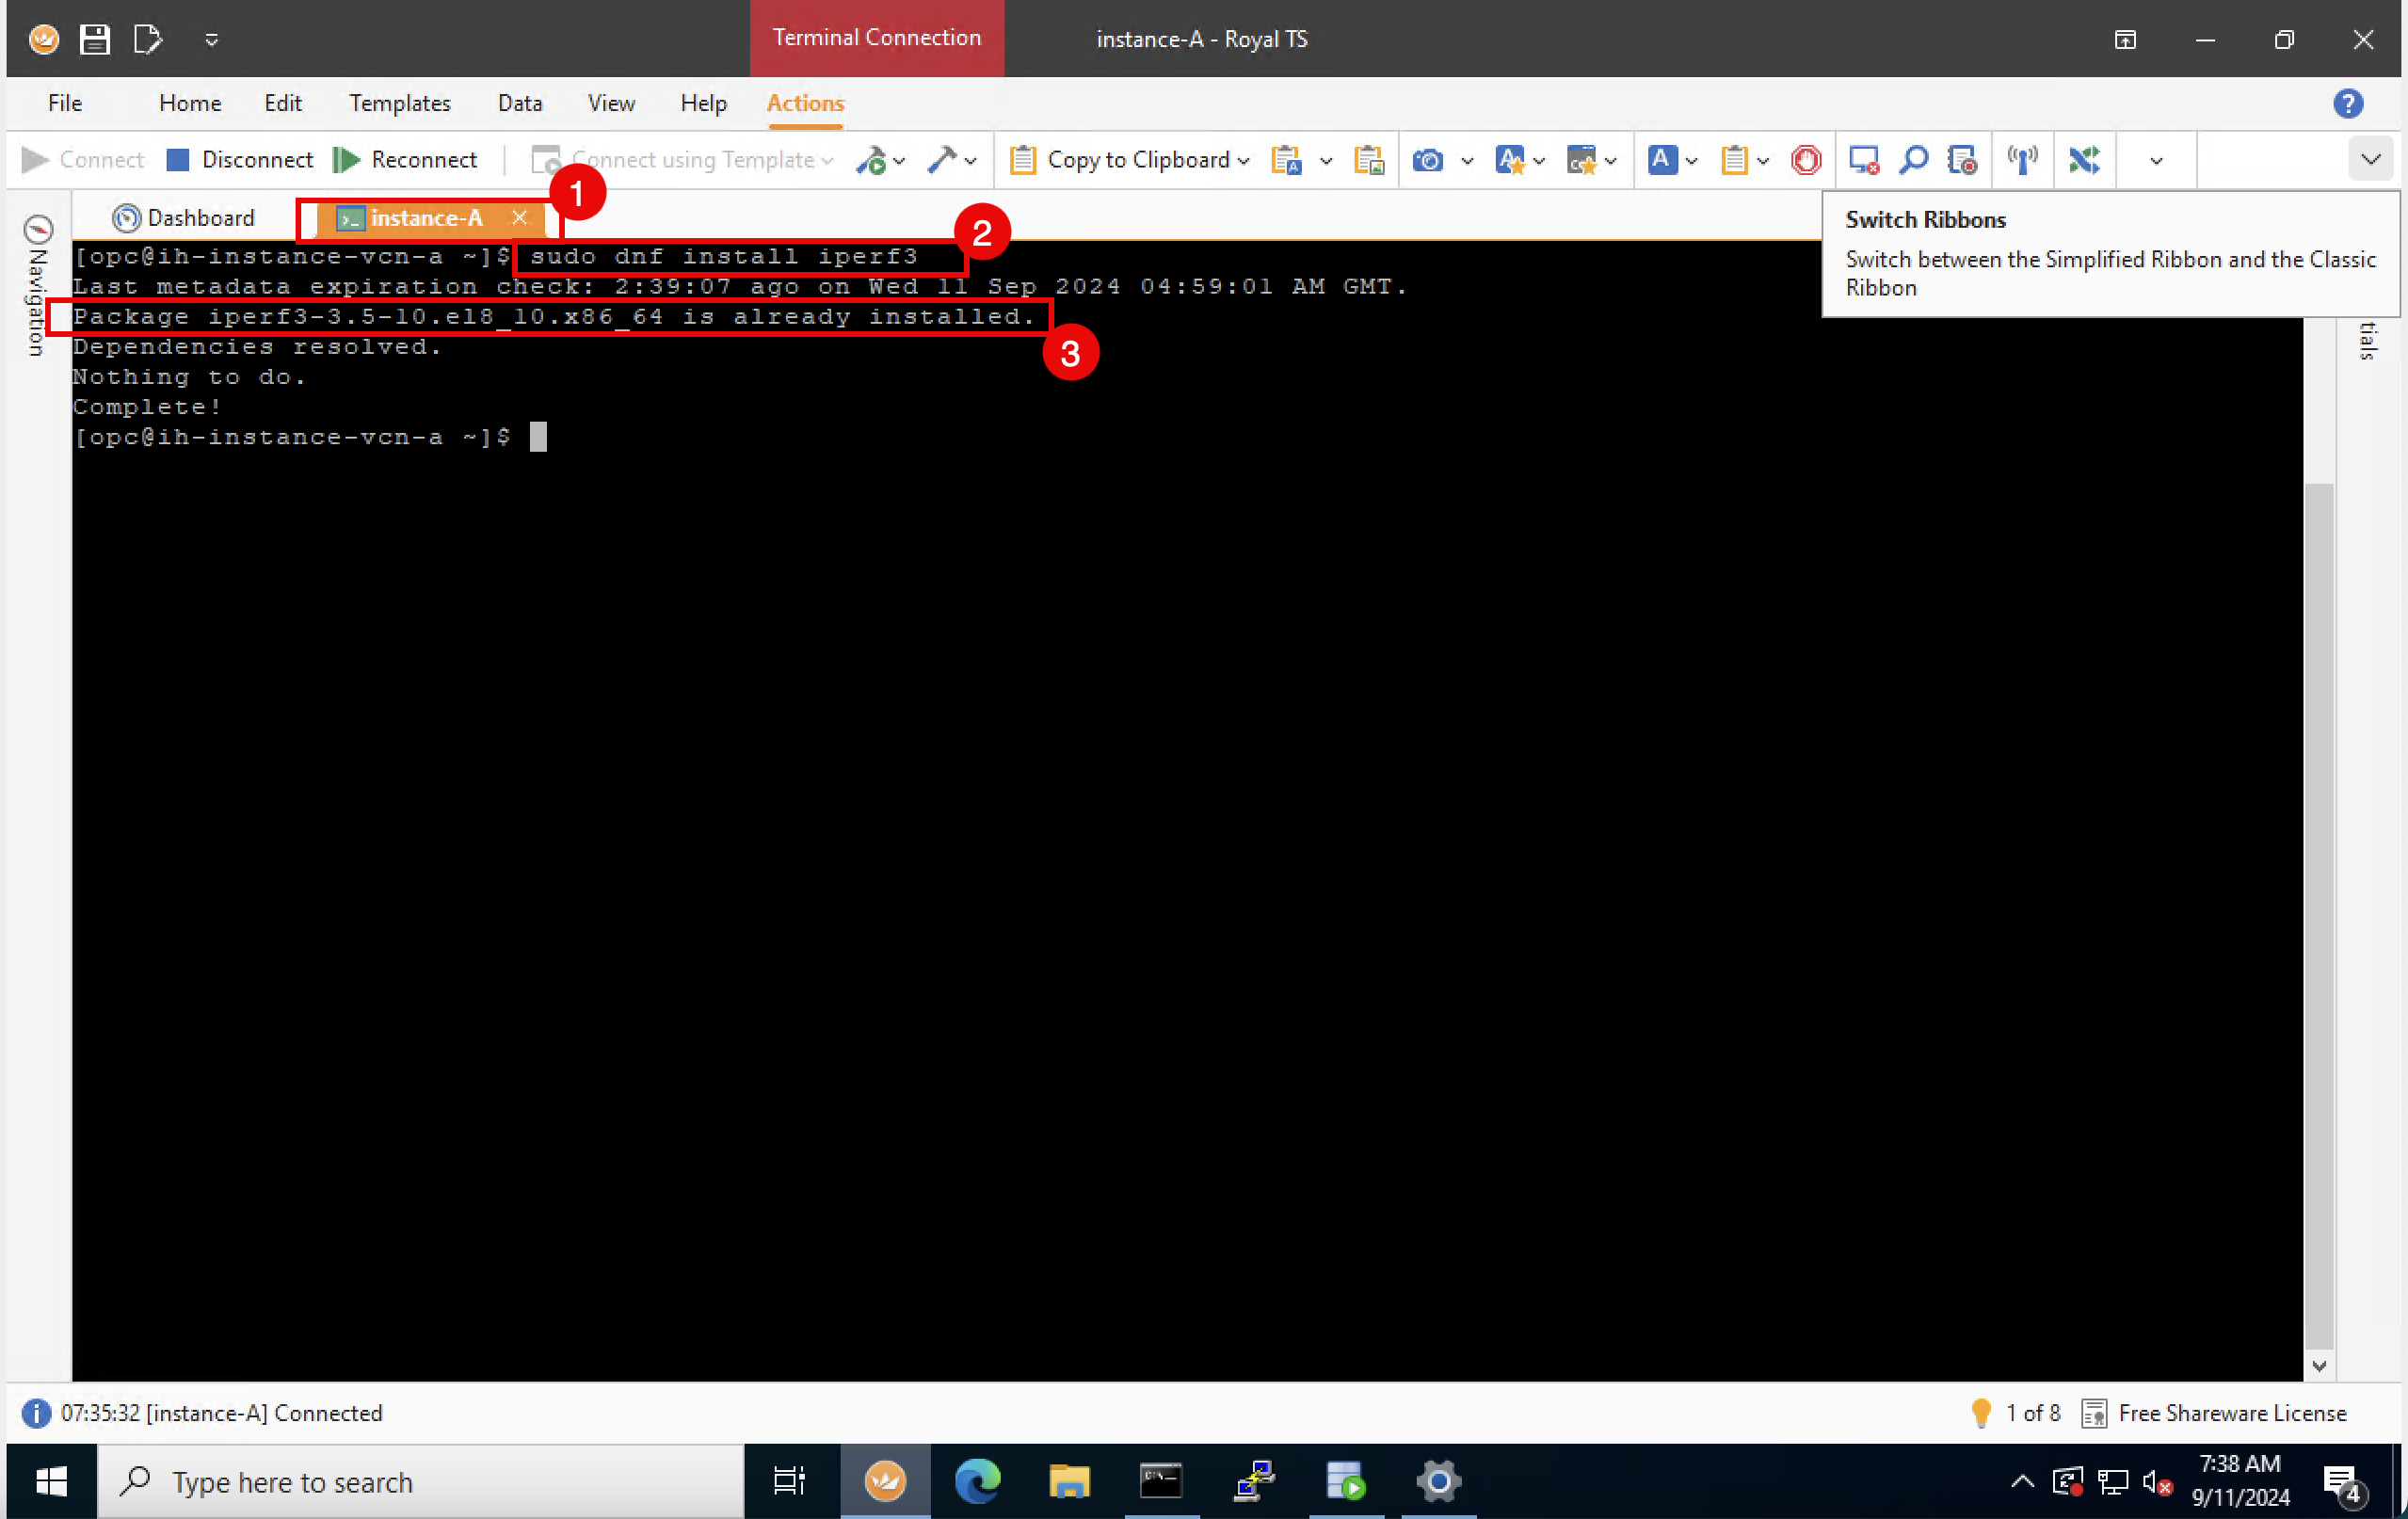Image resolution: width=2408 pixels, height=1519 pixels.
Task: Open the blue help question mark
Action: tap(2347, 103)
